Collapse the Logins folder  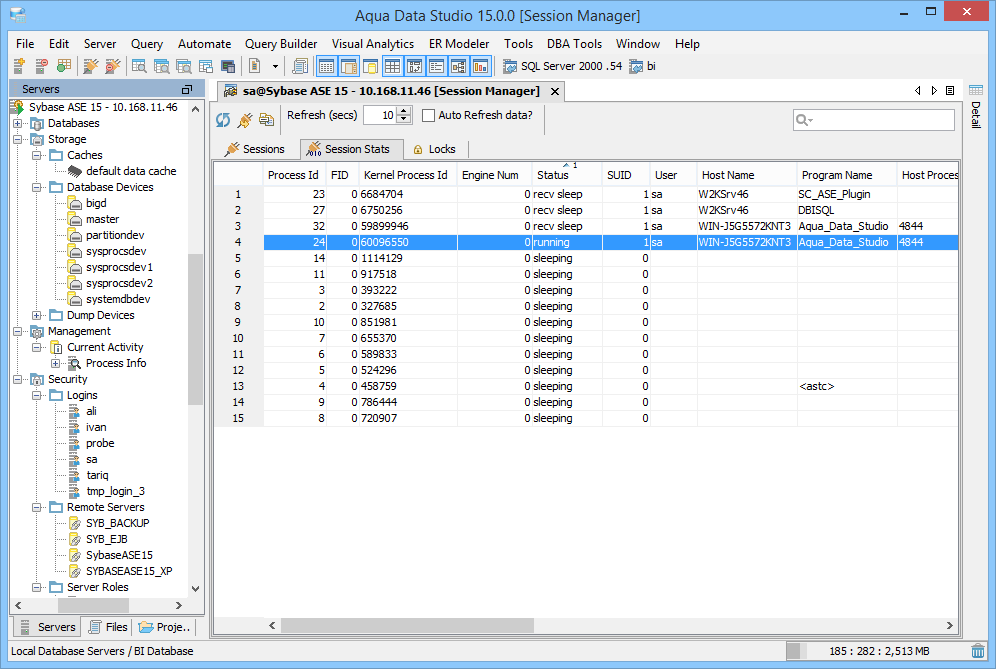pyautogui.click(x=36, y=396)
